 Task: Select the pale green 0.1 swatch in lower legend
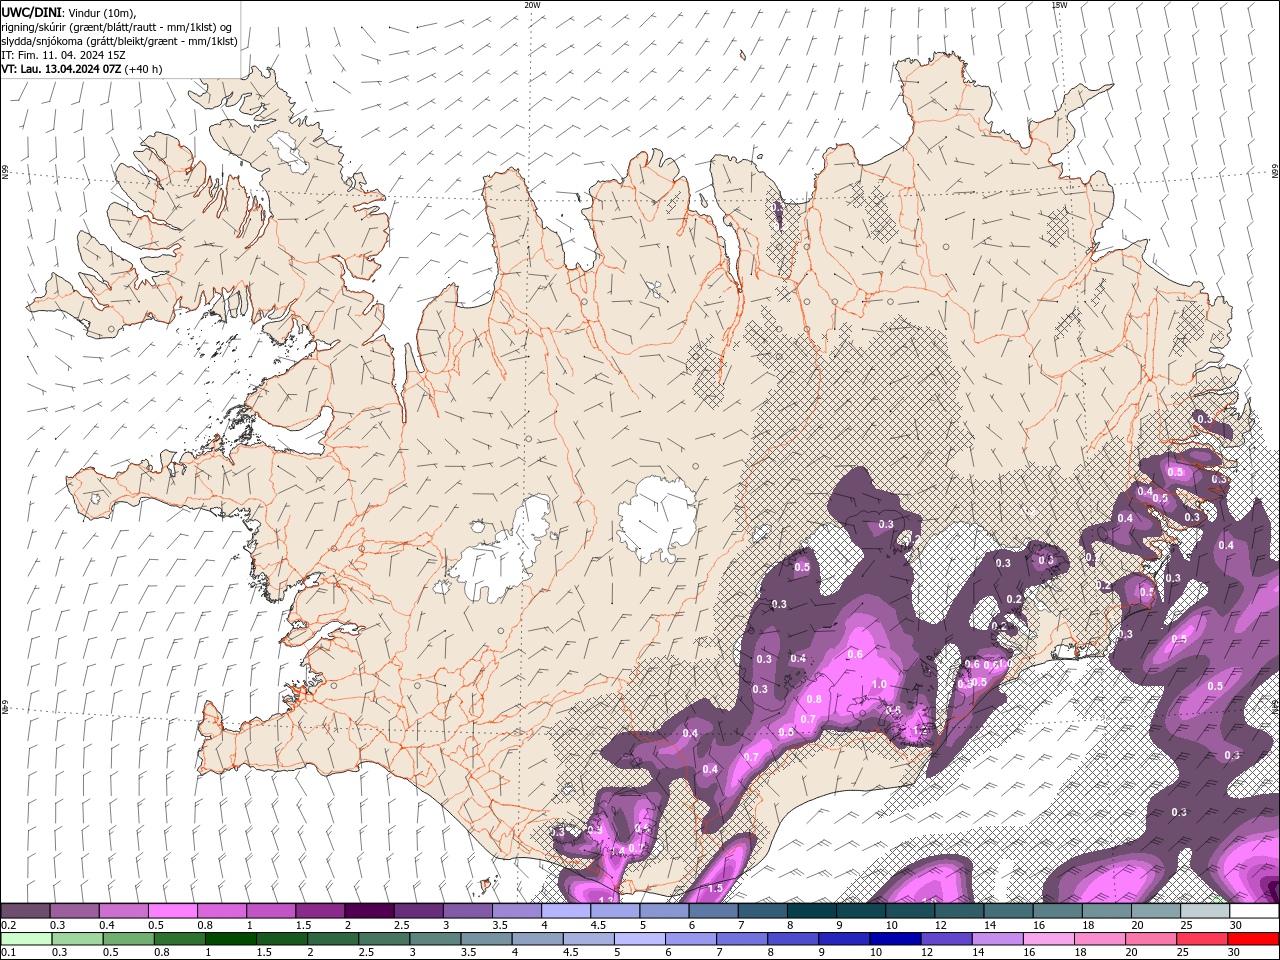coord(26,939)
